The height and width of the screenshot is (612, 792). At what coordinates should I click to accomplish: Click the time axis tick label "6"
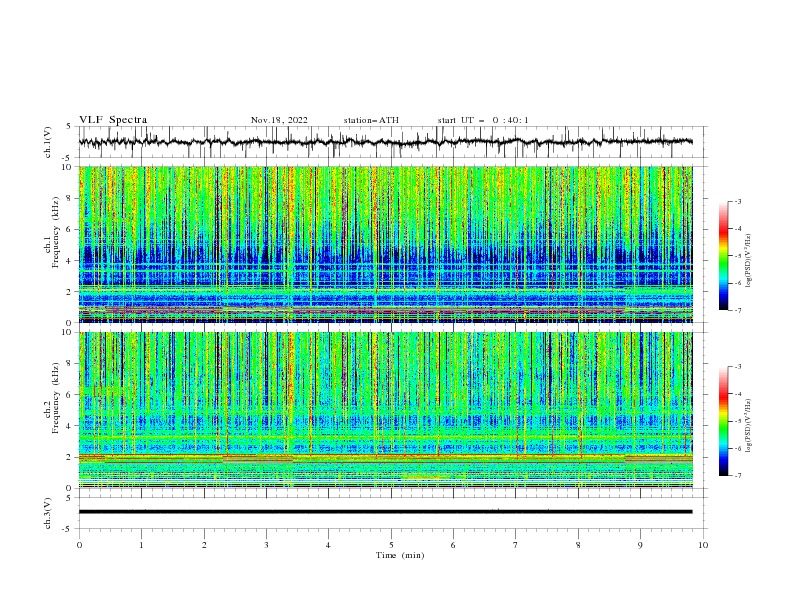click(x=453, y=545)
